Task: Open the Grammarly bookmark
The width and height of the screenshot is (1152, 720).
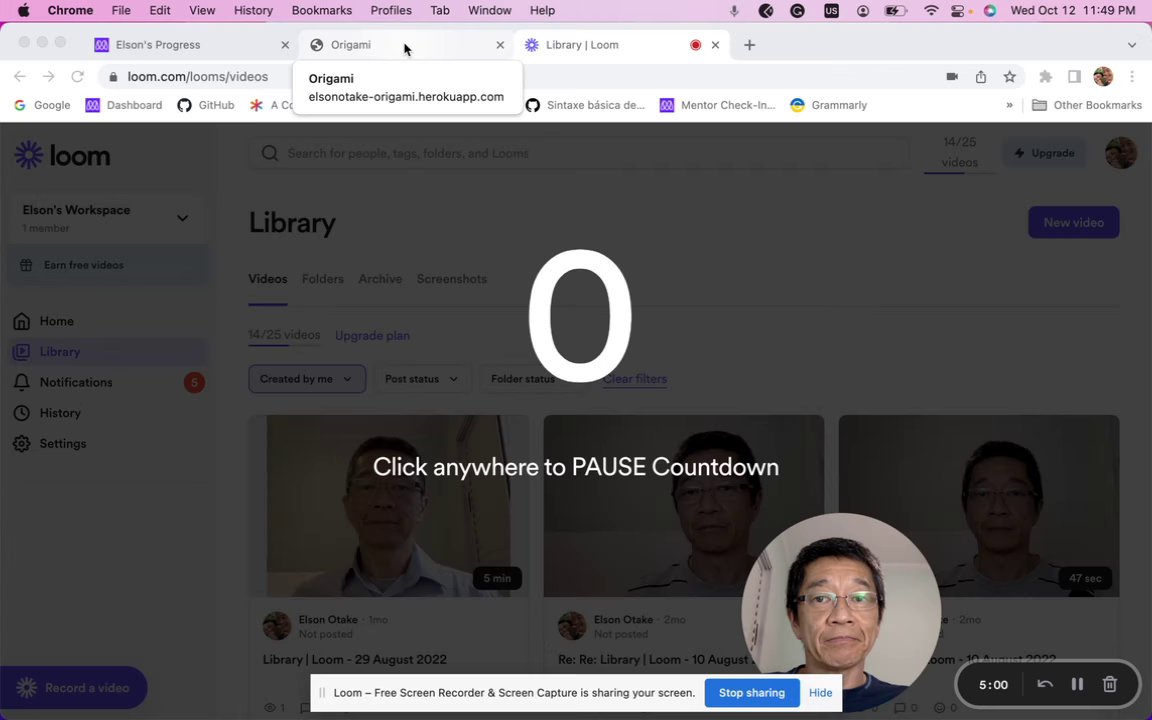Action: pyautogui.click(x=829, y=105)
